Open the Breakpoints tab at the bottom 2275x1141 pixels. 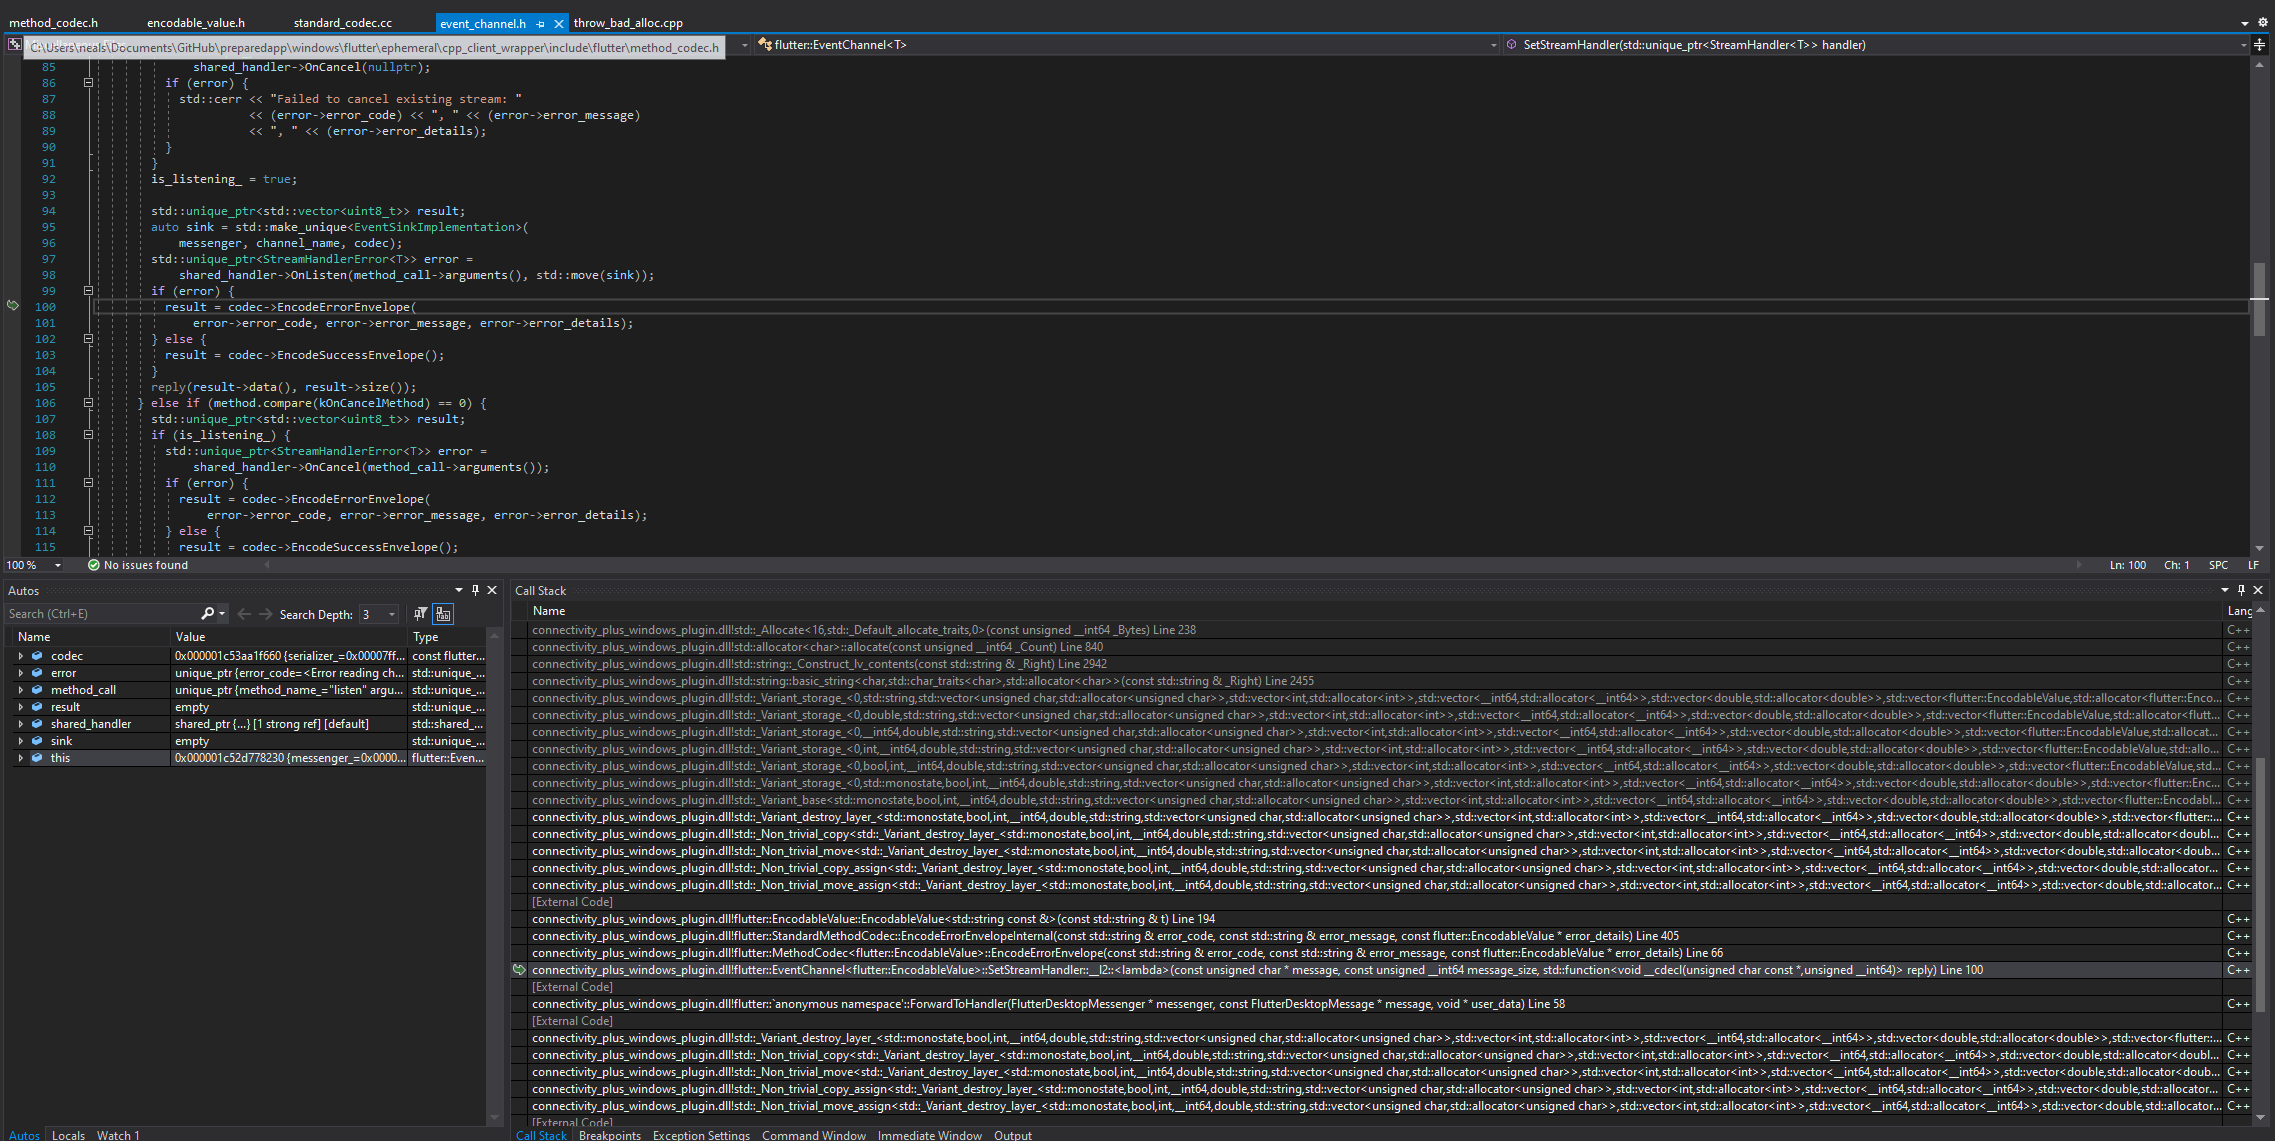pos(610,1134)
